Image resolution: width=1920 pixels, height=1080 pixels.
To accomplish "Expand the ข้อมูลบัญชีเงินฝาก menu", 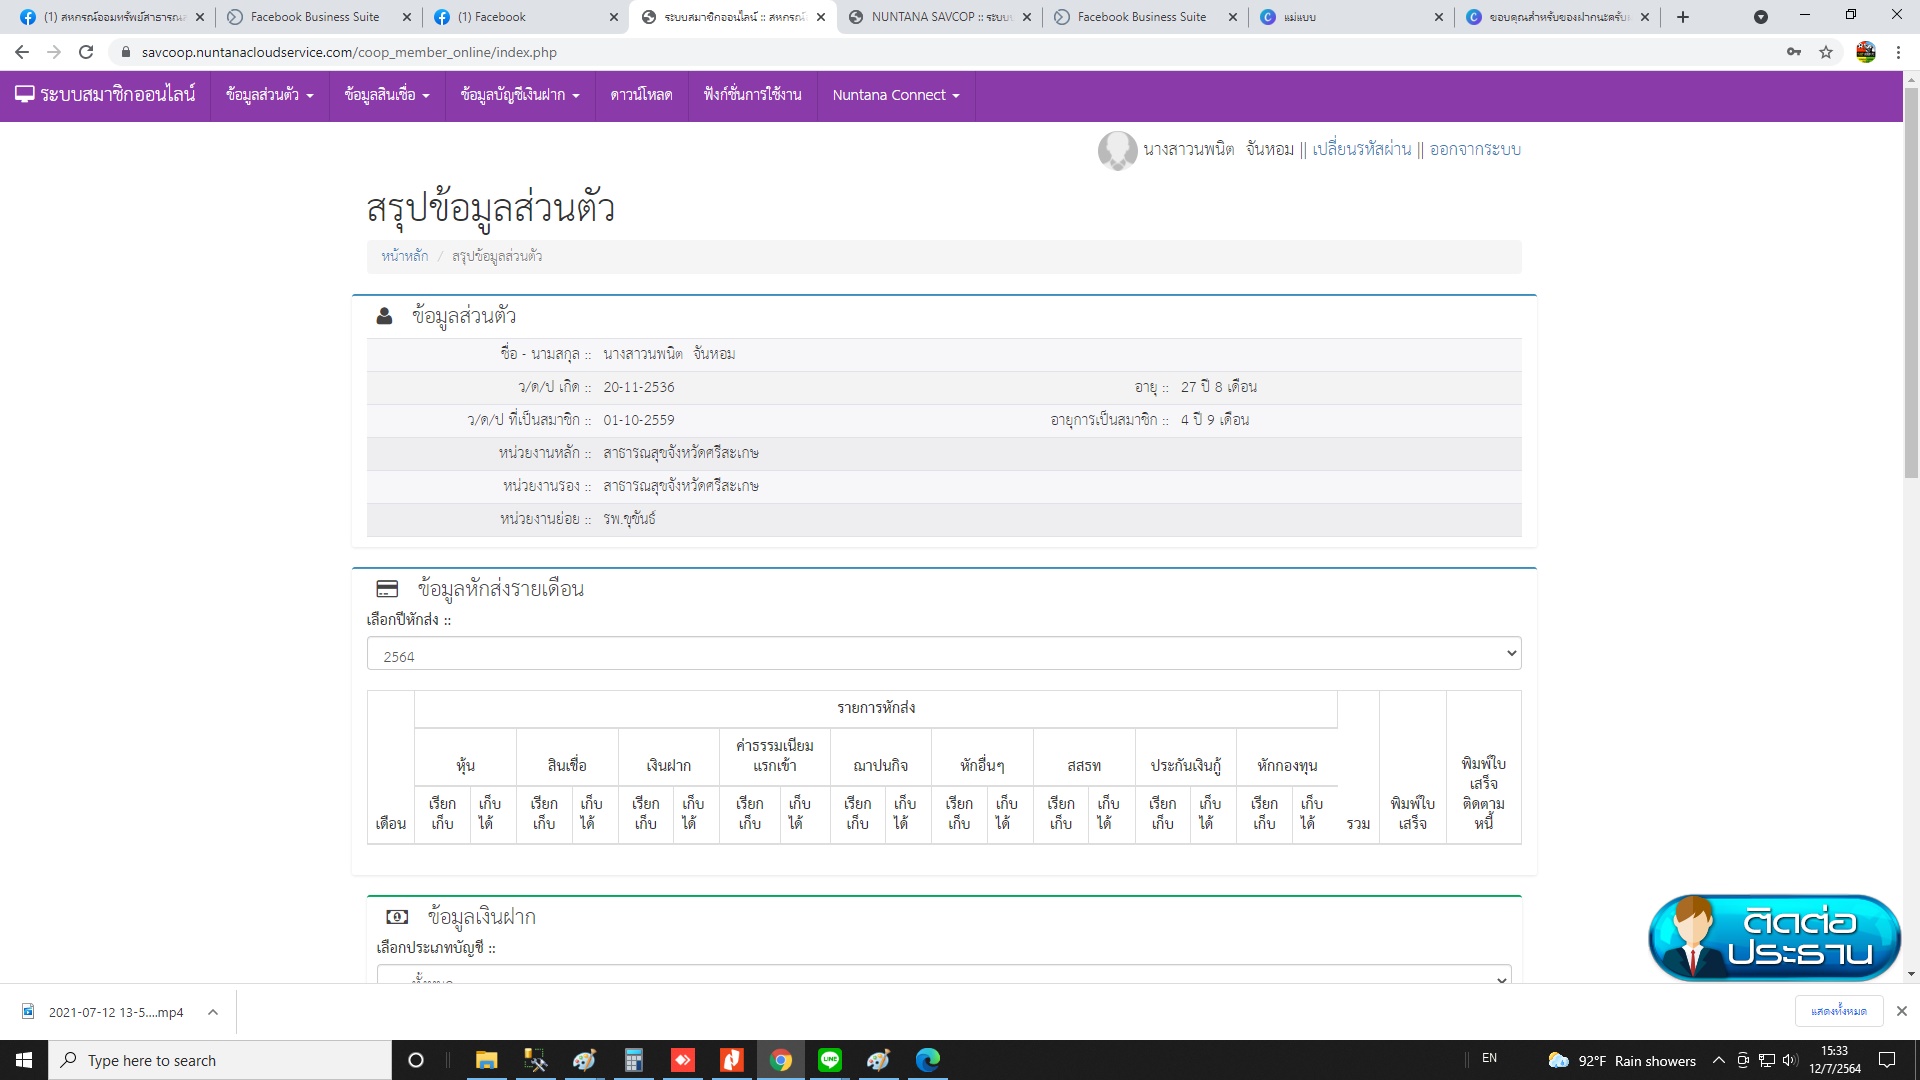I will pyautogui.click(x=520, y=95).
